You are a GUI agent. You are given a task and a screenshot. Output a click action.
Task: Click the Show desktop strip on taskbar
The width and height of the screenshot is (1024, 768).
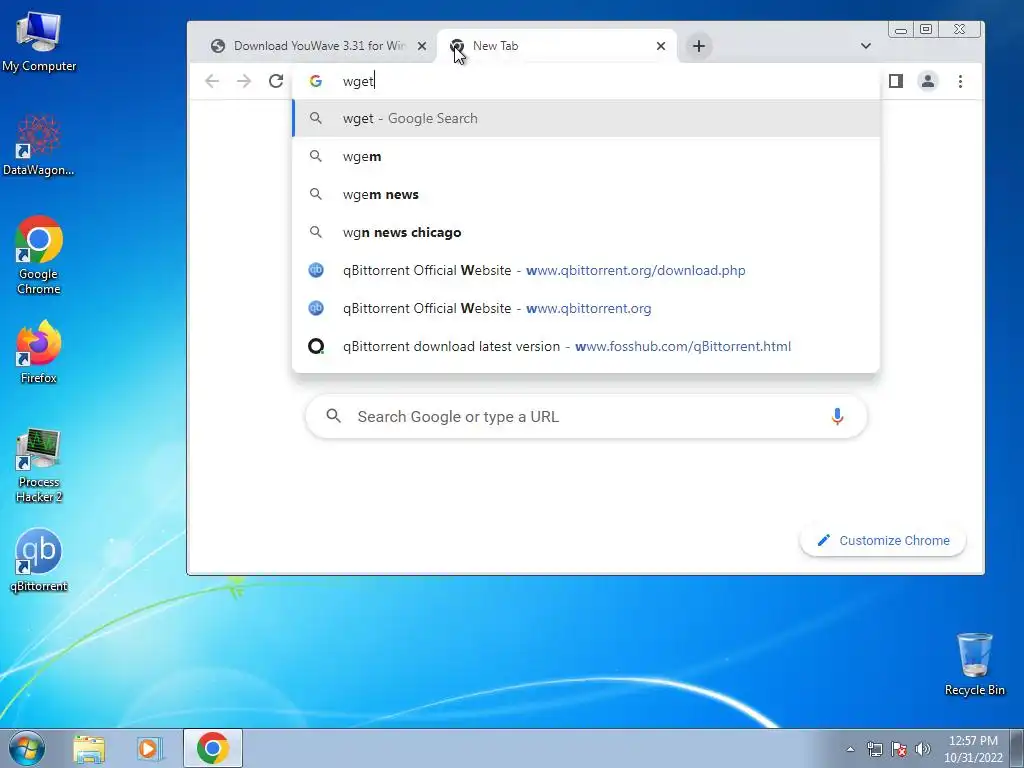point(1017,748)
